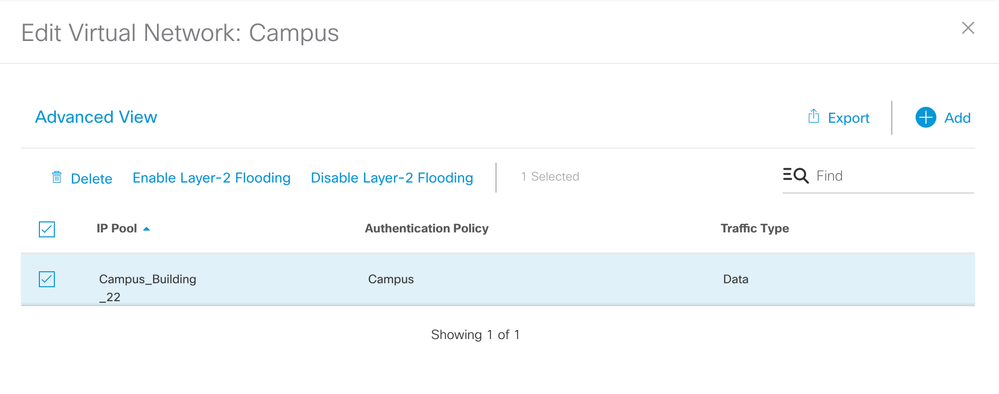This screenshot has width=999, height=394.
Task: Select the Campus_Building_22 pool name cell
Action: pos(148,288)
